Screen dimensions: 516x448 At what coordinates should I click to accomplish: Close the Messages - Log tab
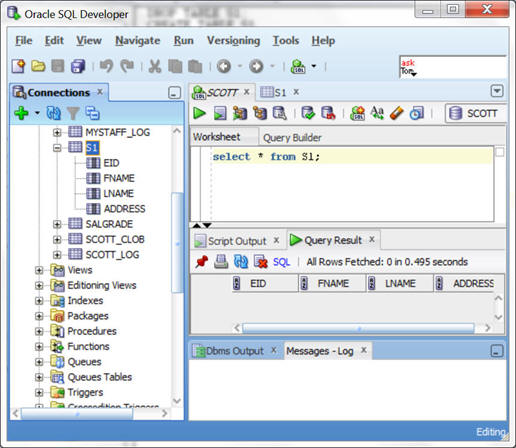coord(364,350)
